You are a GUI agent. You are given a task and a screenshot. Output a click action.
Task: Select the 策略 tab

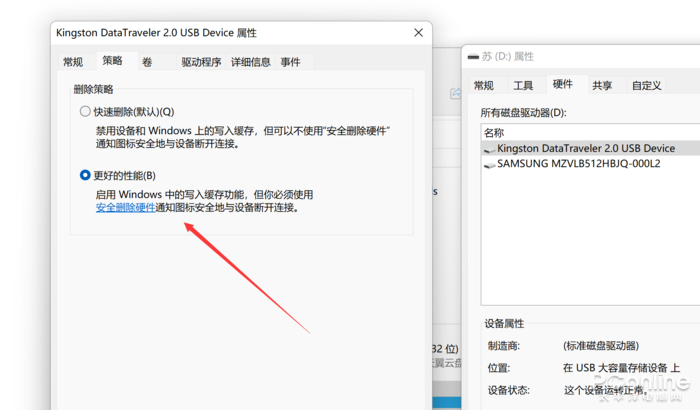tap(112, 60)
